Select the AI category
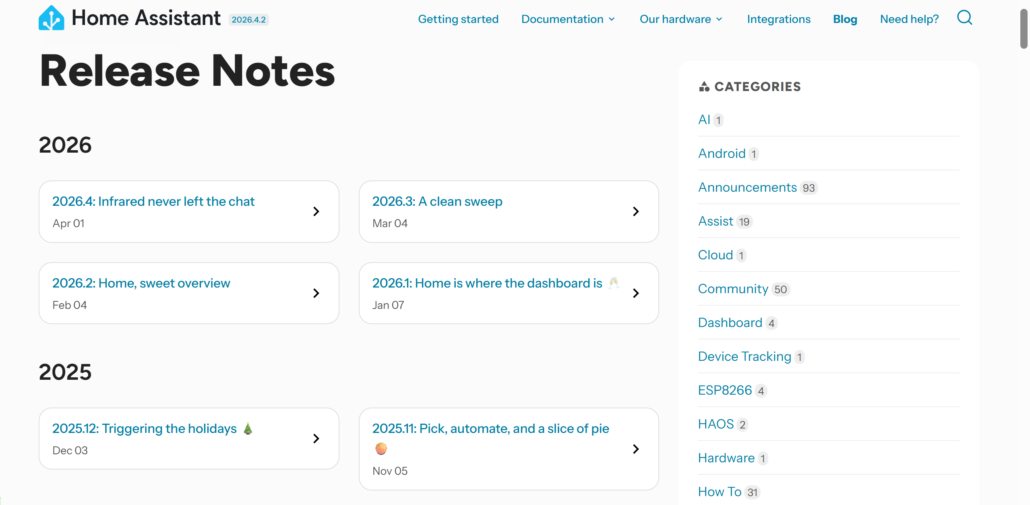 [704, 120]
